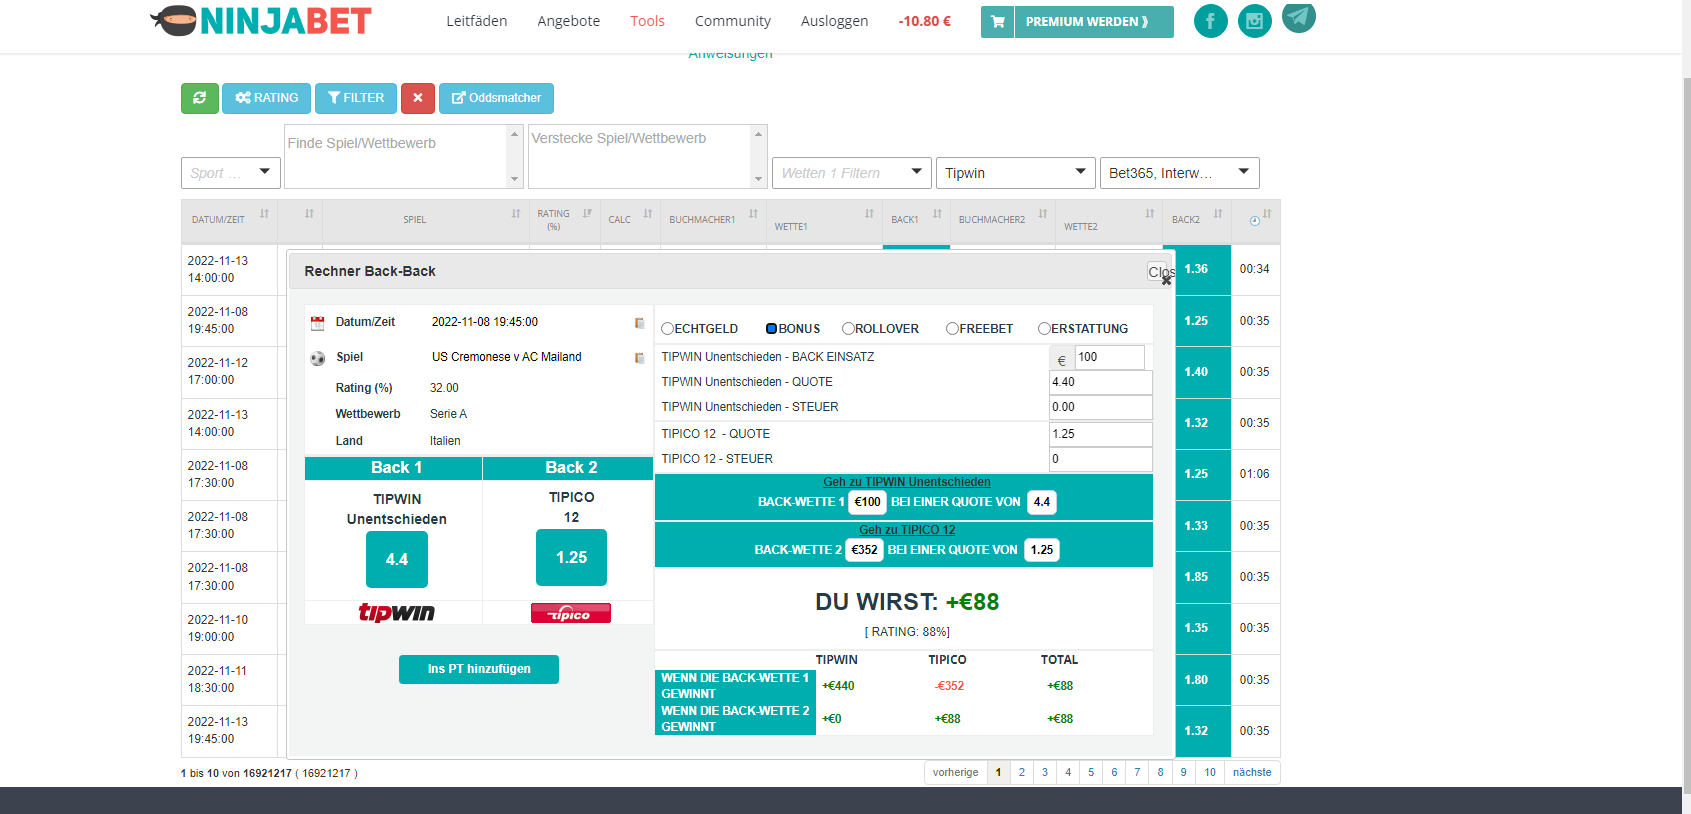Click the red X clear filters button
The height and width of the screenshot is (814, 1691).
coord(418,98)
